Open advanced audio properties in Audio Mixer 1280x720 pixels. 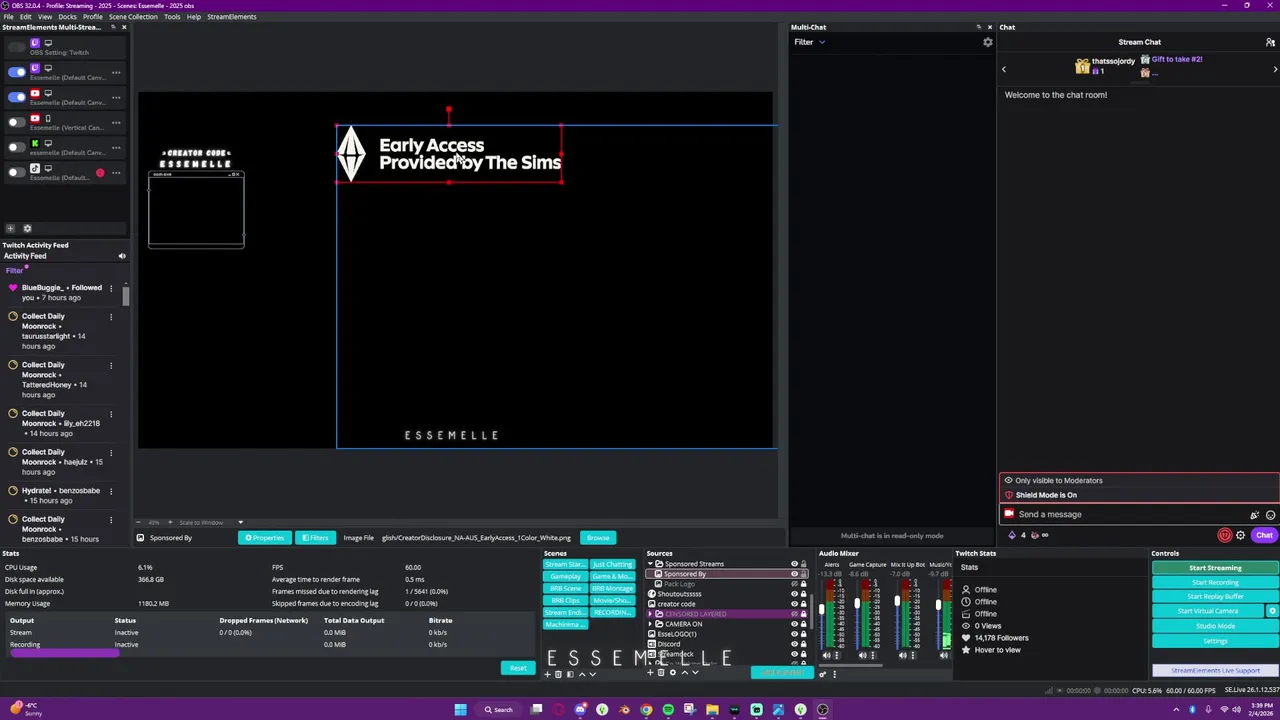pyautogui.click(x=823, y=674)
